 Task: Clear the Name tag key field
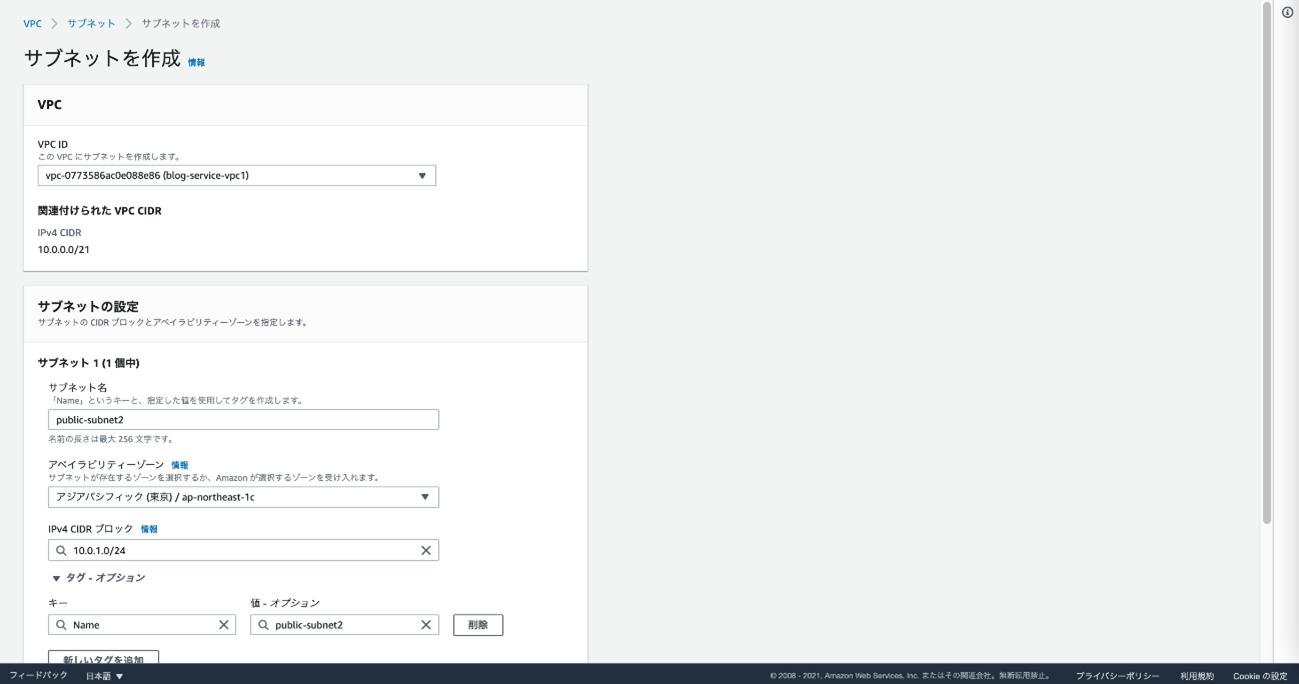[x=223, y=625]
